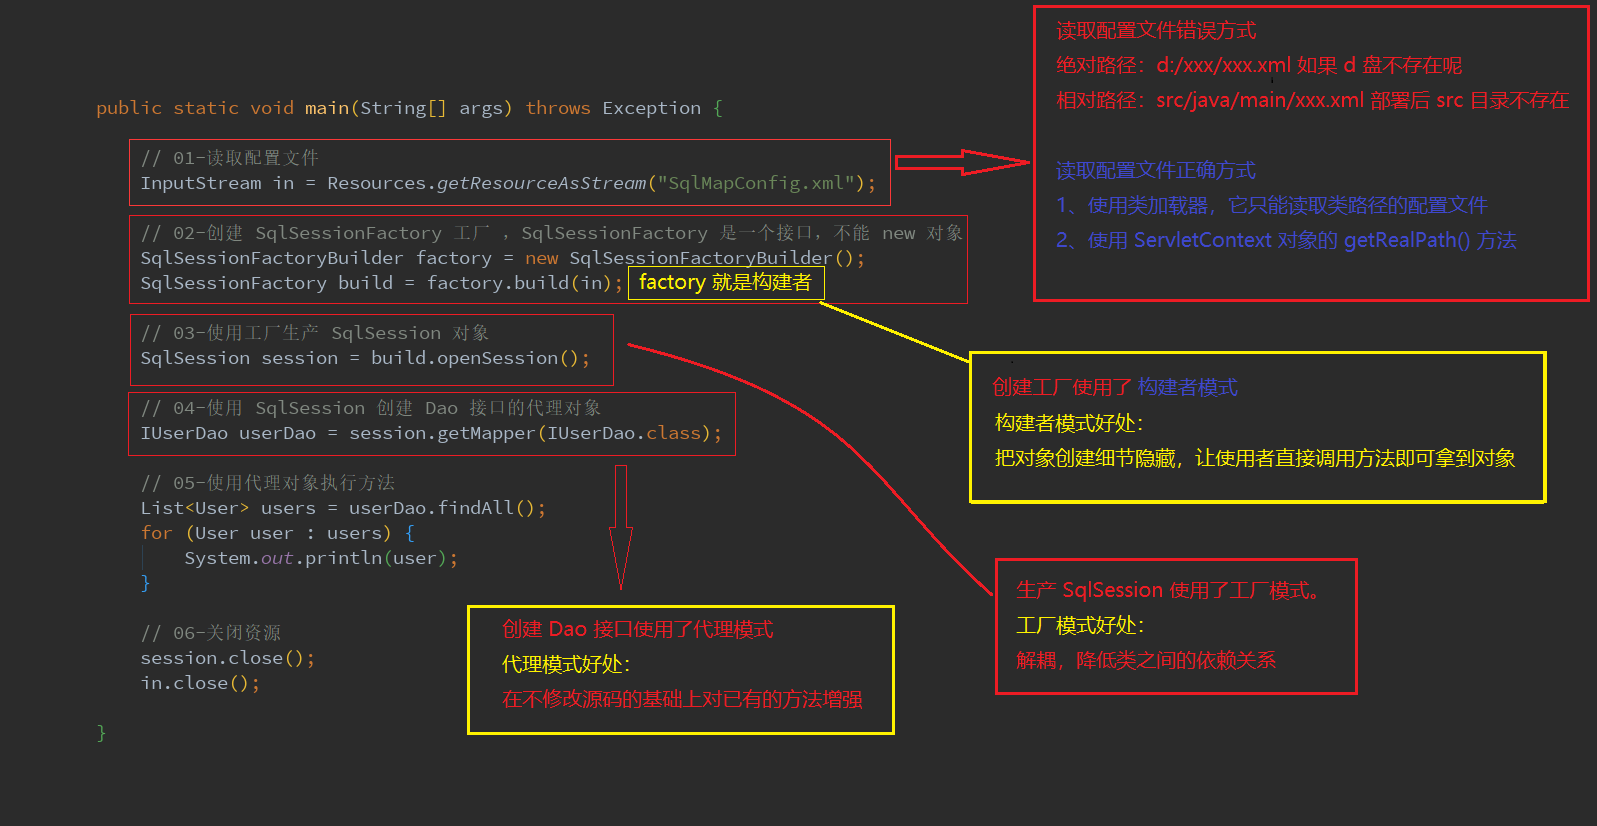
Task: Click the 'in.close()' line
Action: point(199,683)
